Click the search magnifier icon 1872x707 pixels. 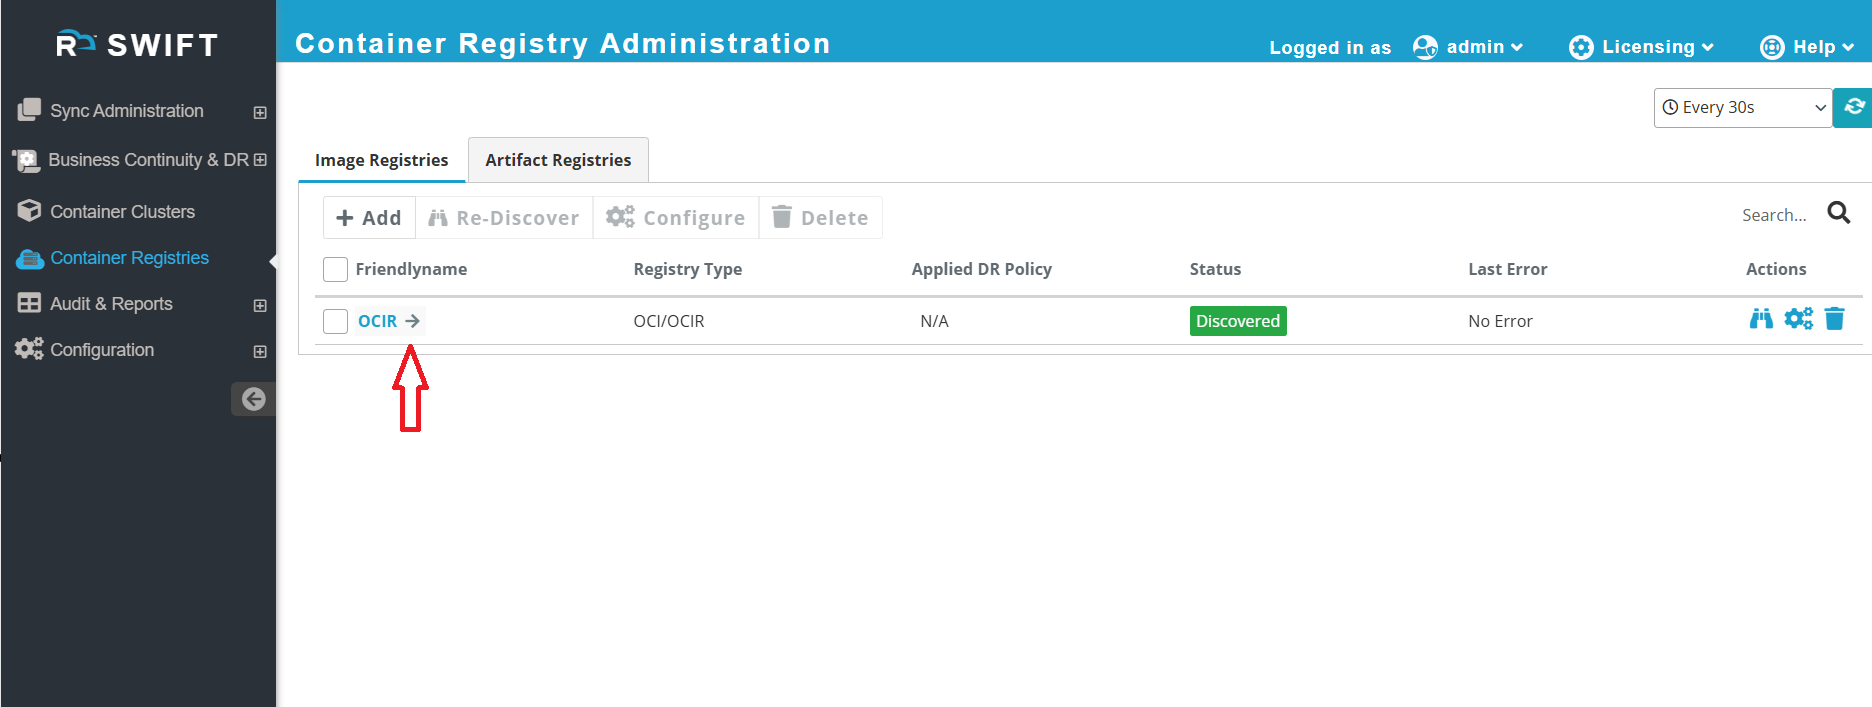[x=1838, y=212]
